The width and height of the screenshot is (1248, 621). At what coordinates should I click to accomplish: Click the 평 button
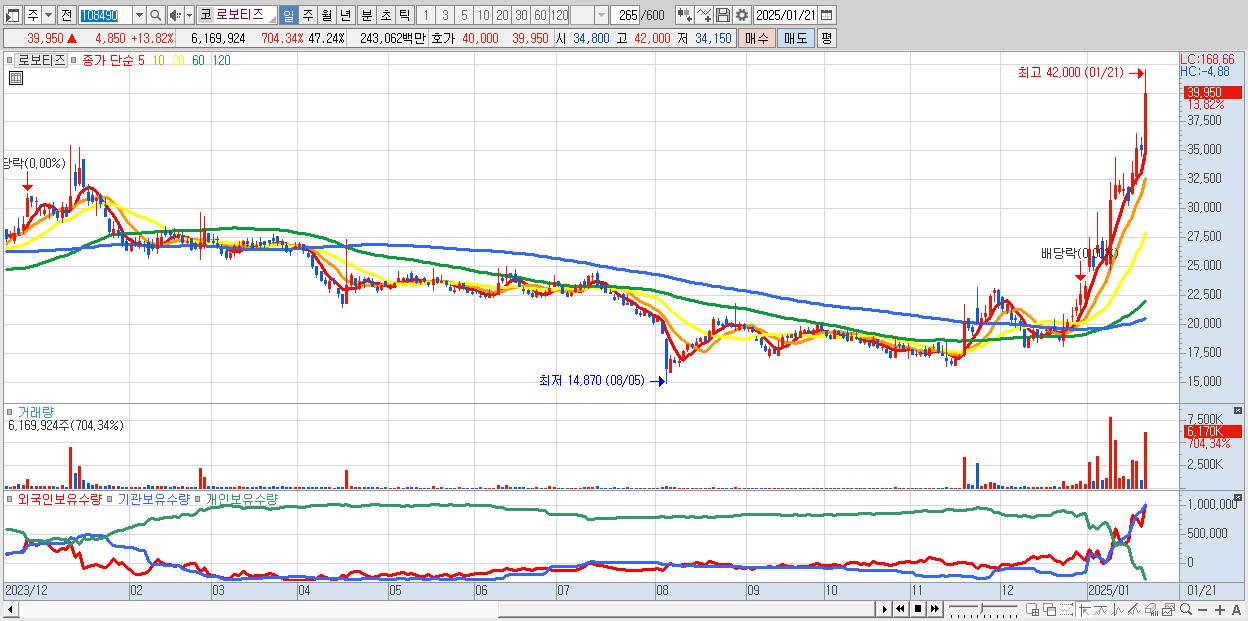tap(826, 38)
